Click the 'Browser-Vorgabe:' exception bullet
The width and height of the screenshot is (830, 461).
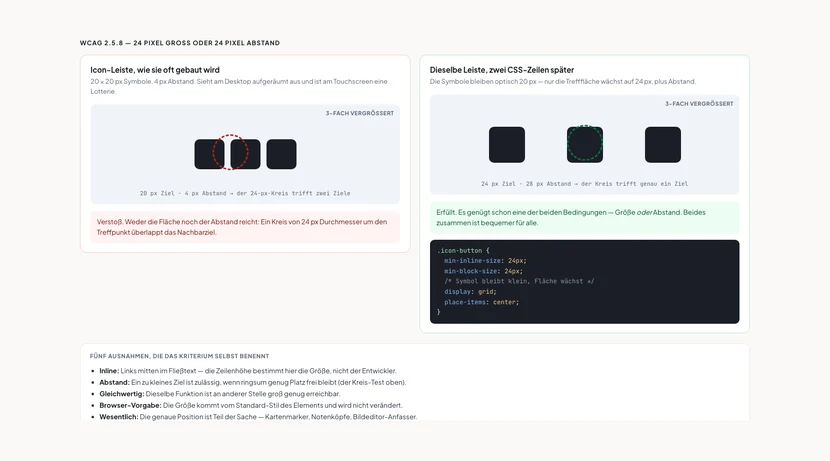251,405
